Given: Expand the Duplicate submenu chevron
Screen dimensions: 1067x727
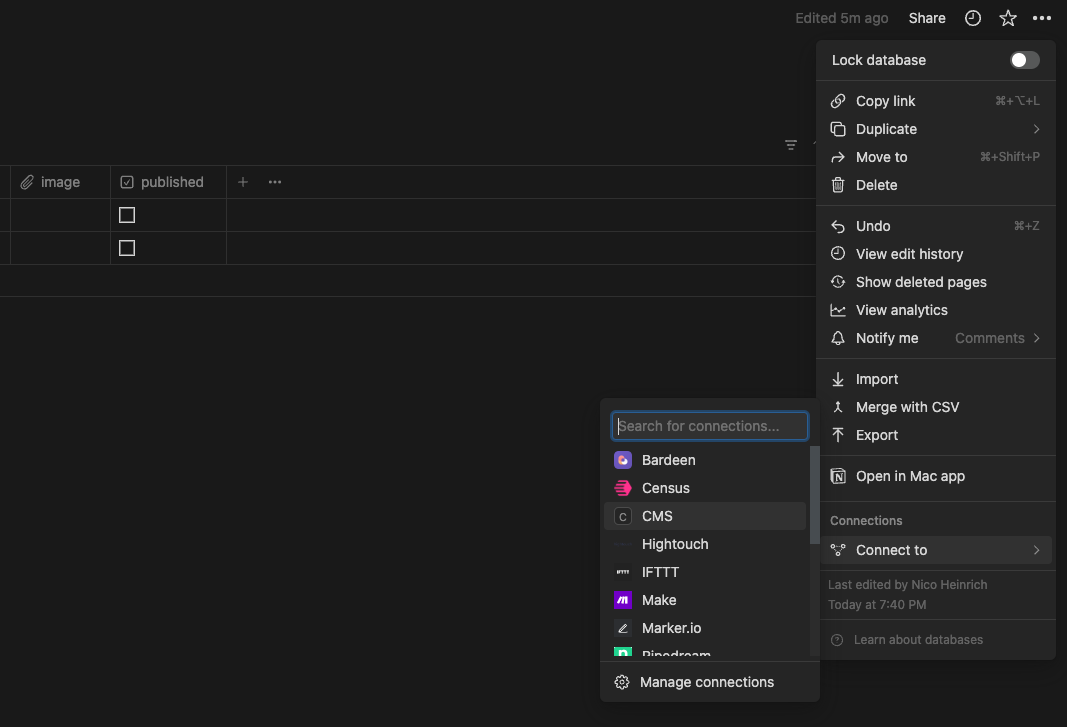Looking at the screenshot, I should click(x=1036, y=128).
